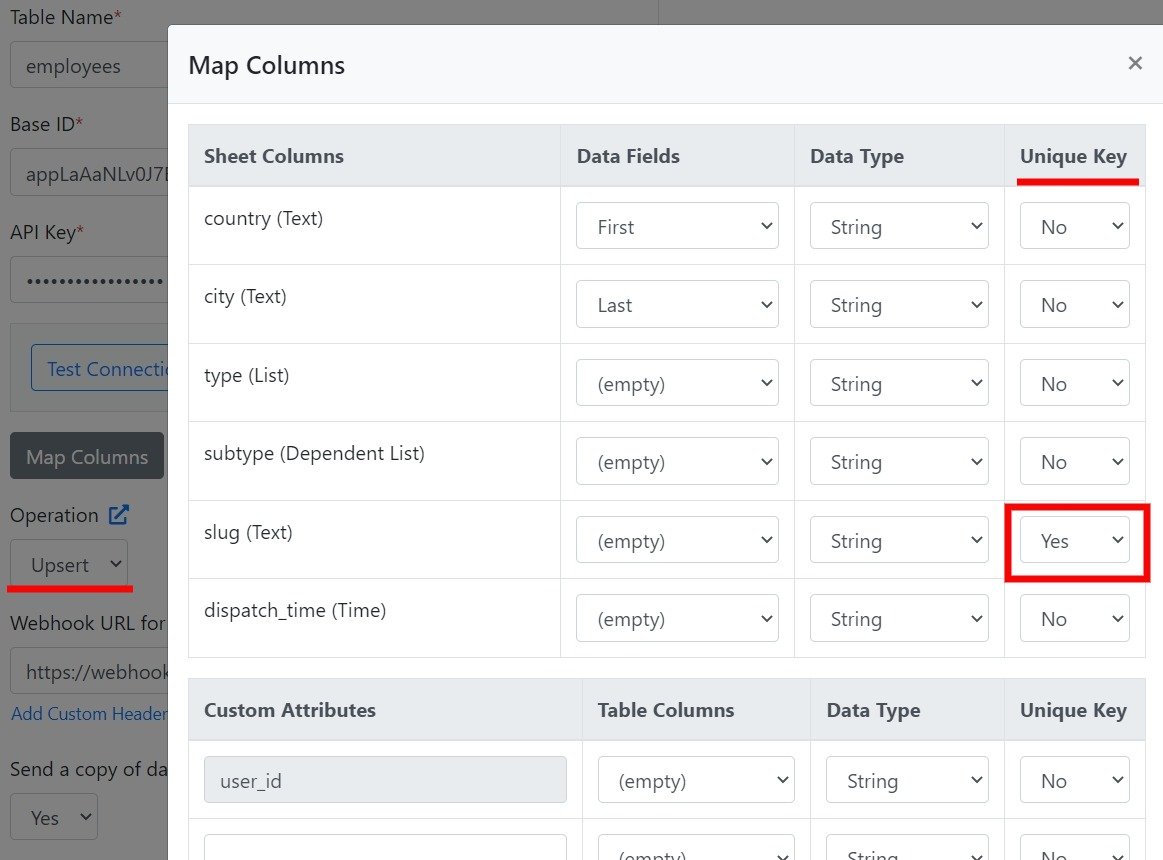1163x860 pixels.
Task: Change Unique Key Yes dropdown for slug
Action: tap(1075, 540)
